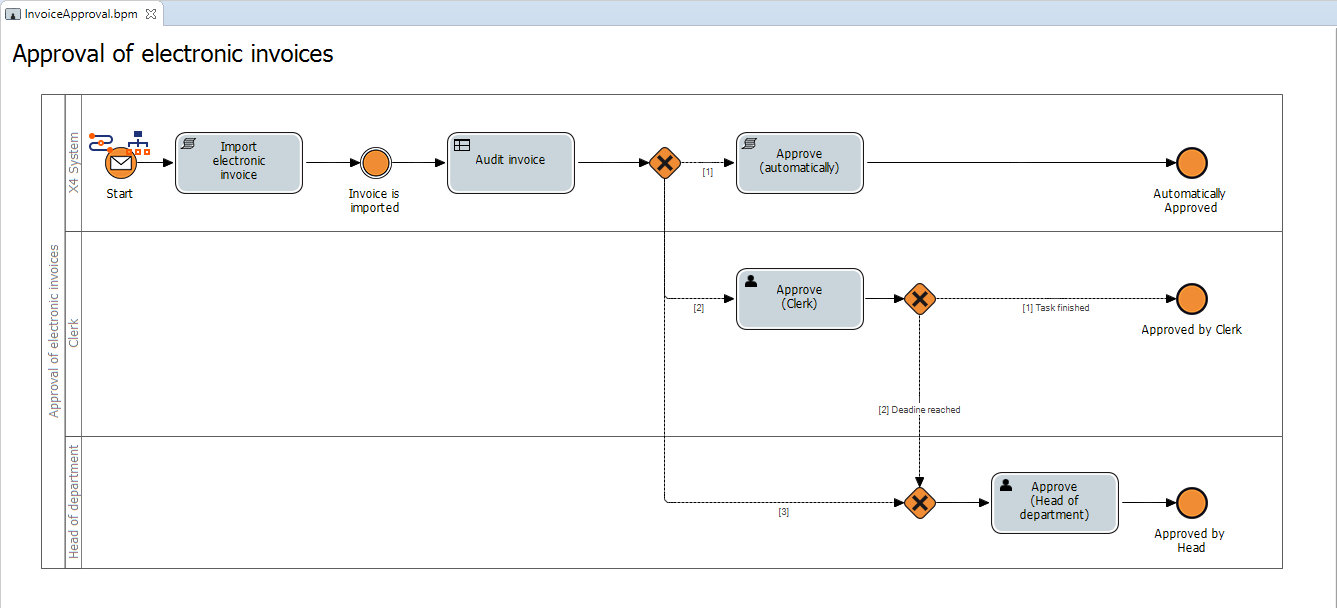The image size is (1337, 608).
Task: Select the user icon on Approve (Clerk)
Action: click(752, 281)
